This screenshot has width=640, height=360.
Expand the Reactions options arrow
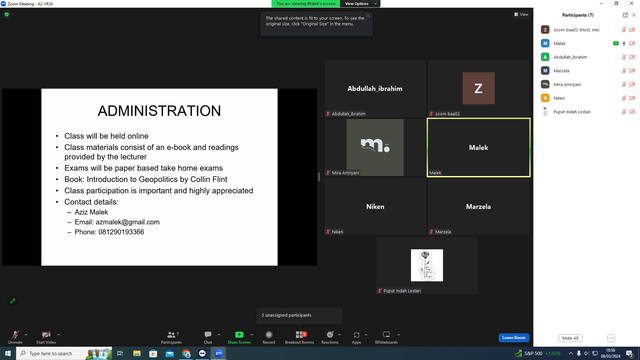point(340,335)
